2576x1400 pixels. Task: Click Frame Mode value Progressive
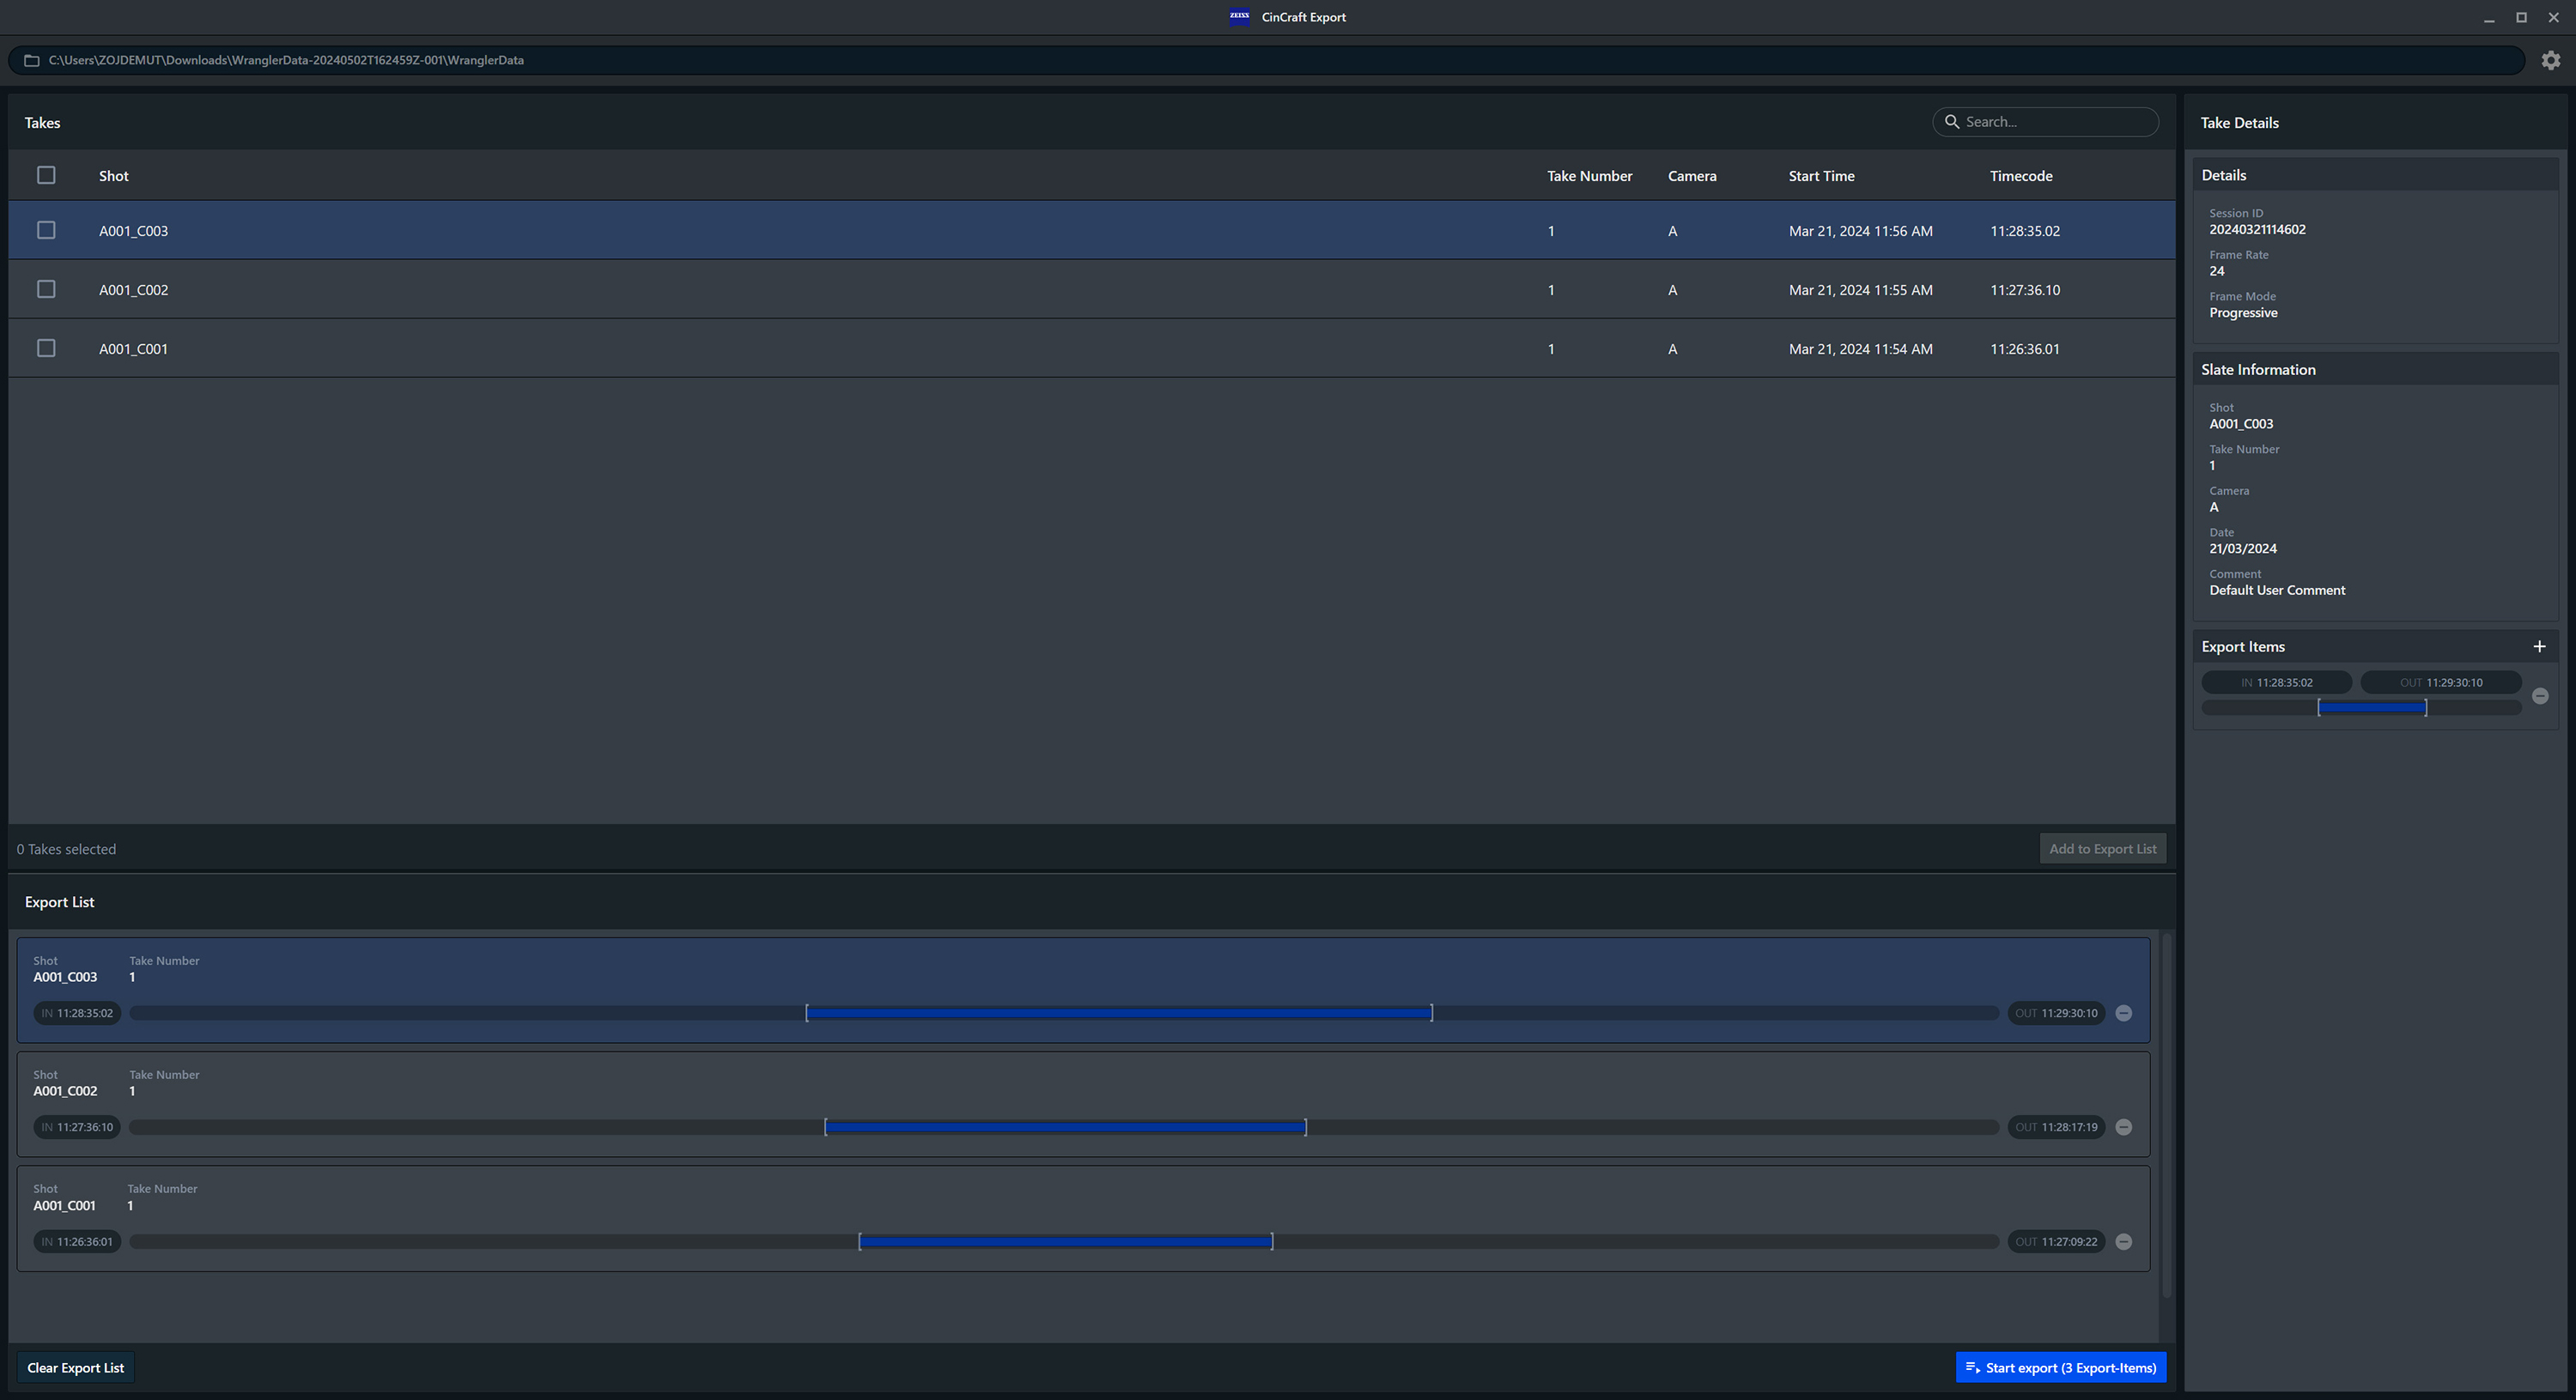click(x=2243, y=313)
